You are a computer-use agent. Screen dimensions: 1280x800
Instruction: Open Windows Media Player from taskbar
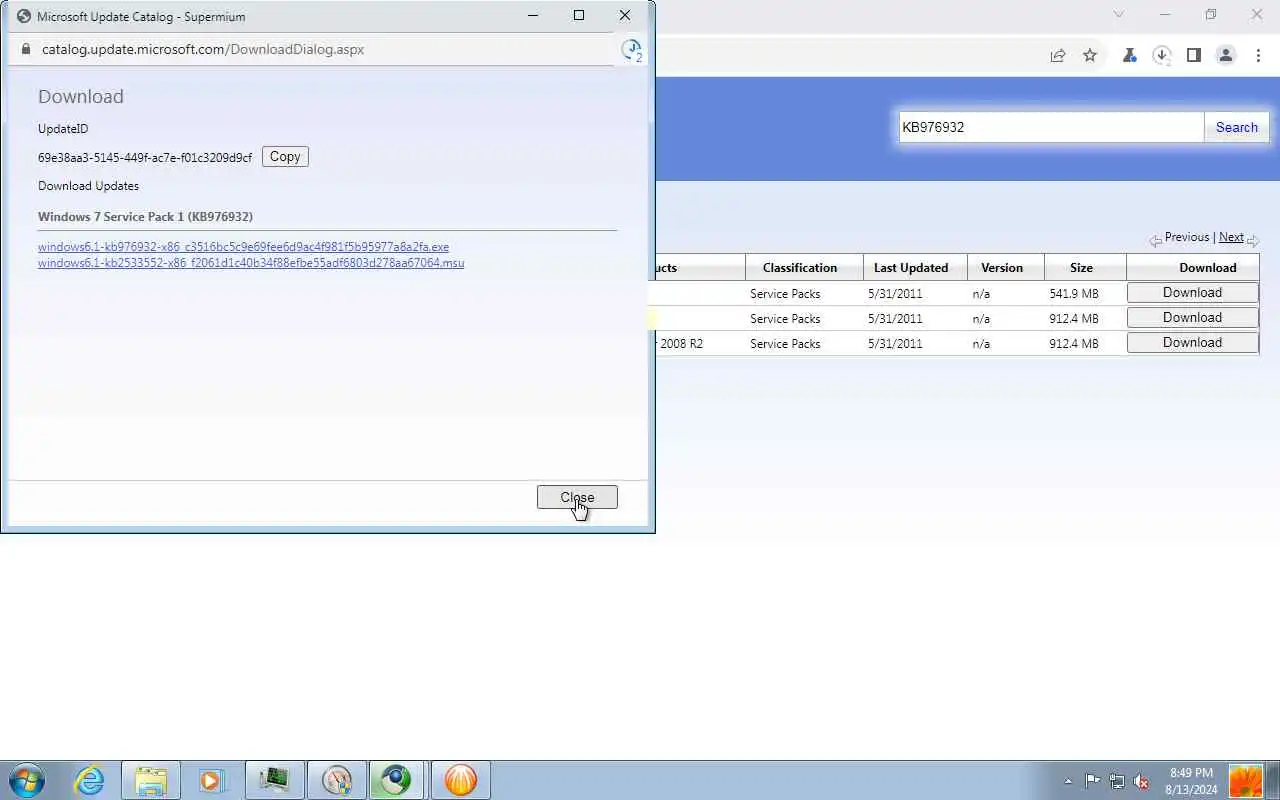click(212, 780)
